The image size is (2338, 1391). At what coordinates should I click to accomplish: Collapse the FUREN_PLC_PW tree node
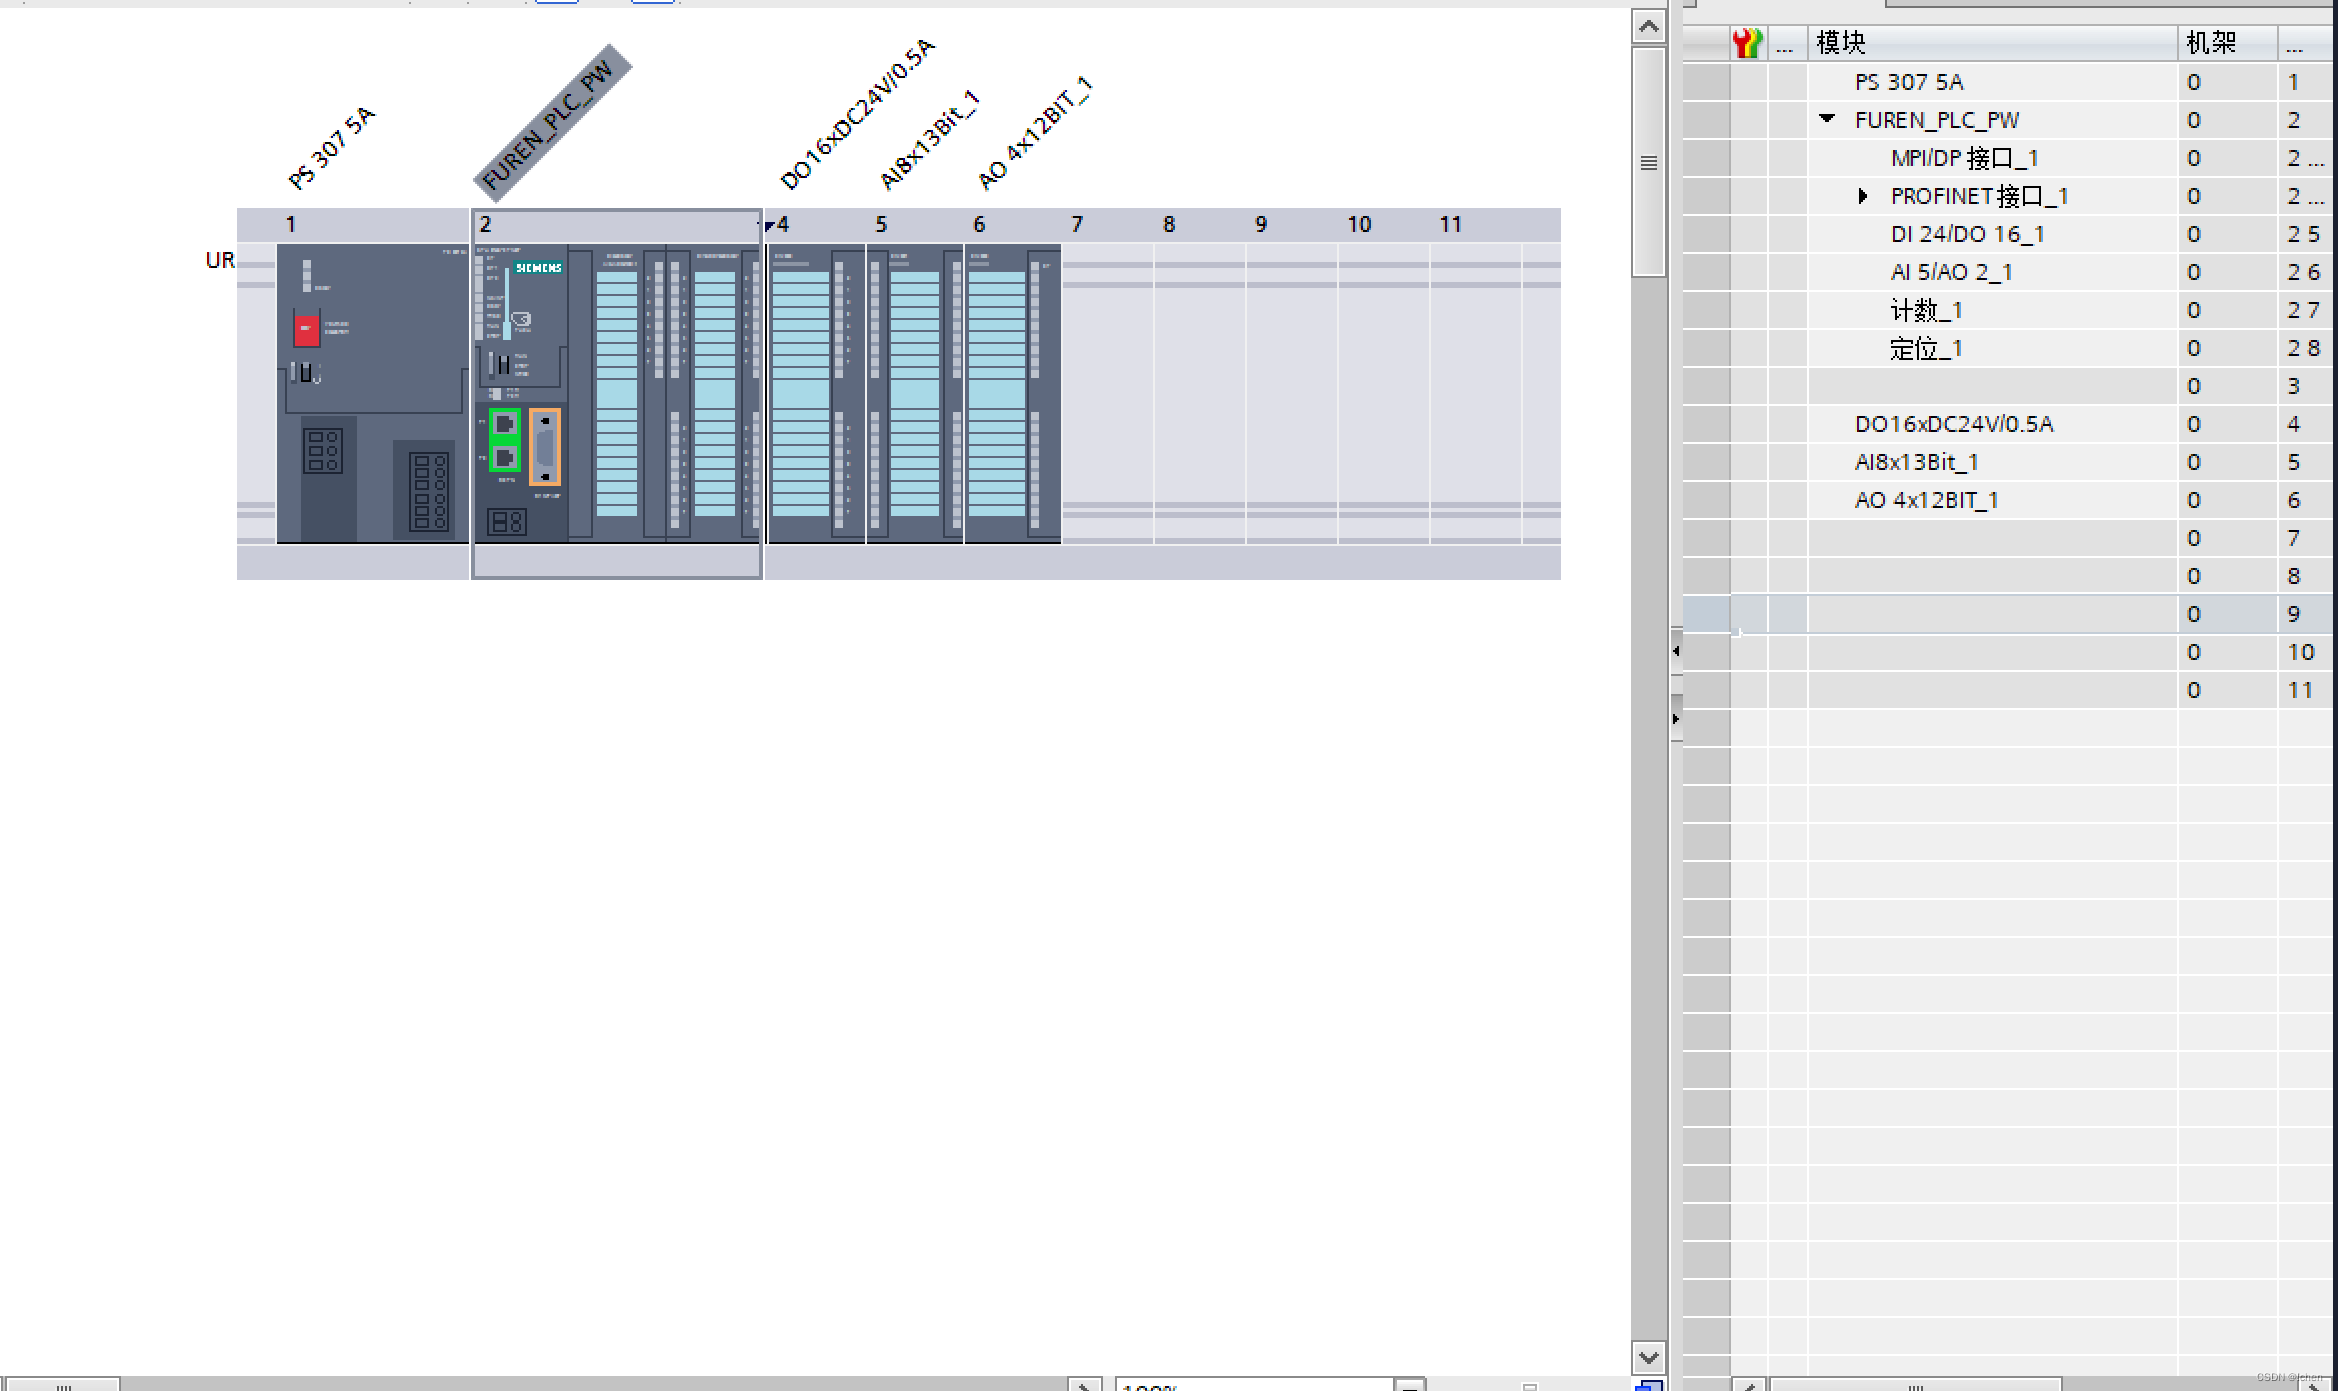pyautogui.click(x=1827, y=119)
